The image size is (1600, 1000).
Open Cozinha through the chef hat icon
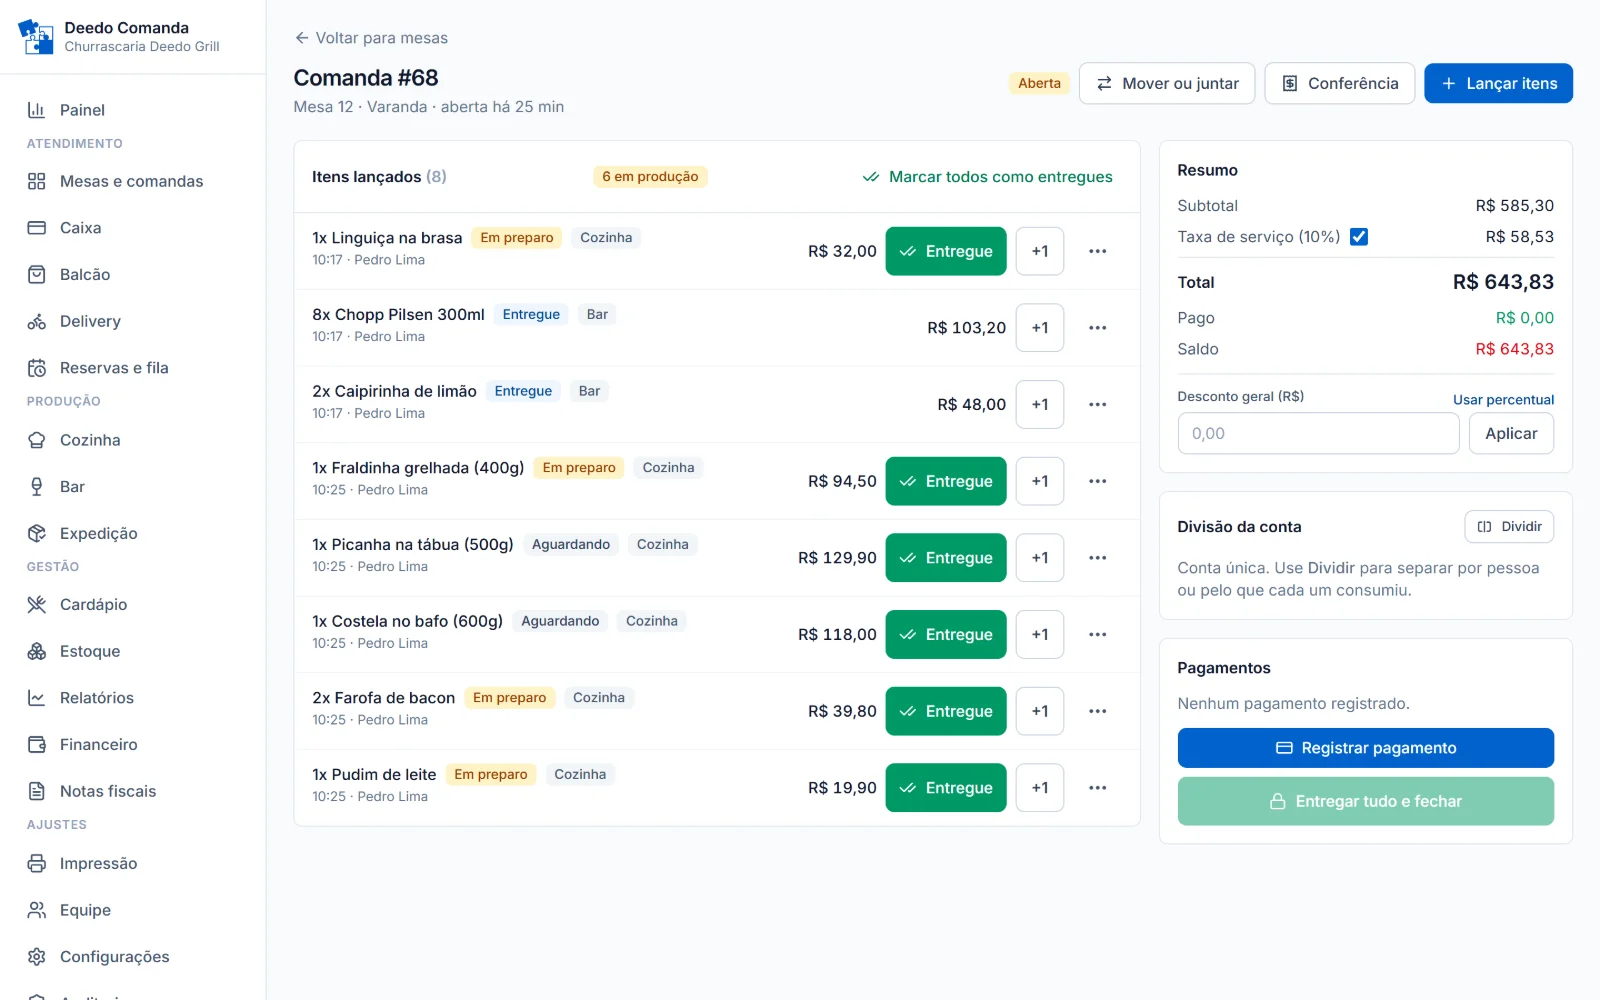coord(37,440)
